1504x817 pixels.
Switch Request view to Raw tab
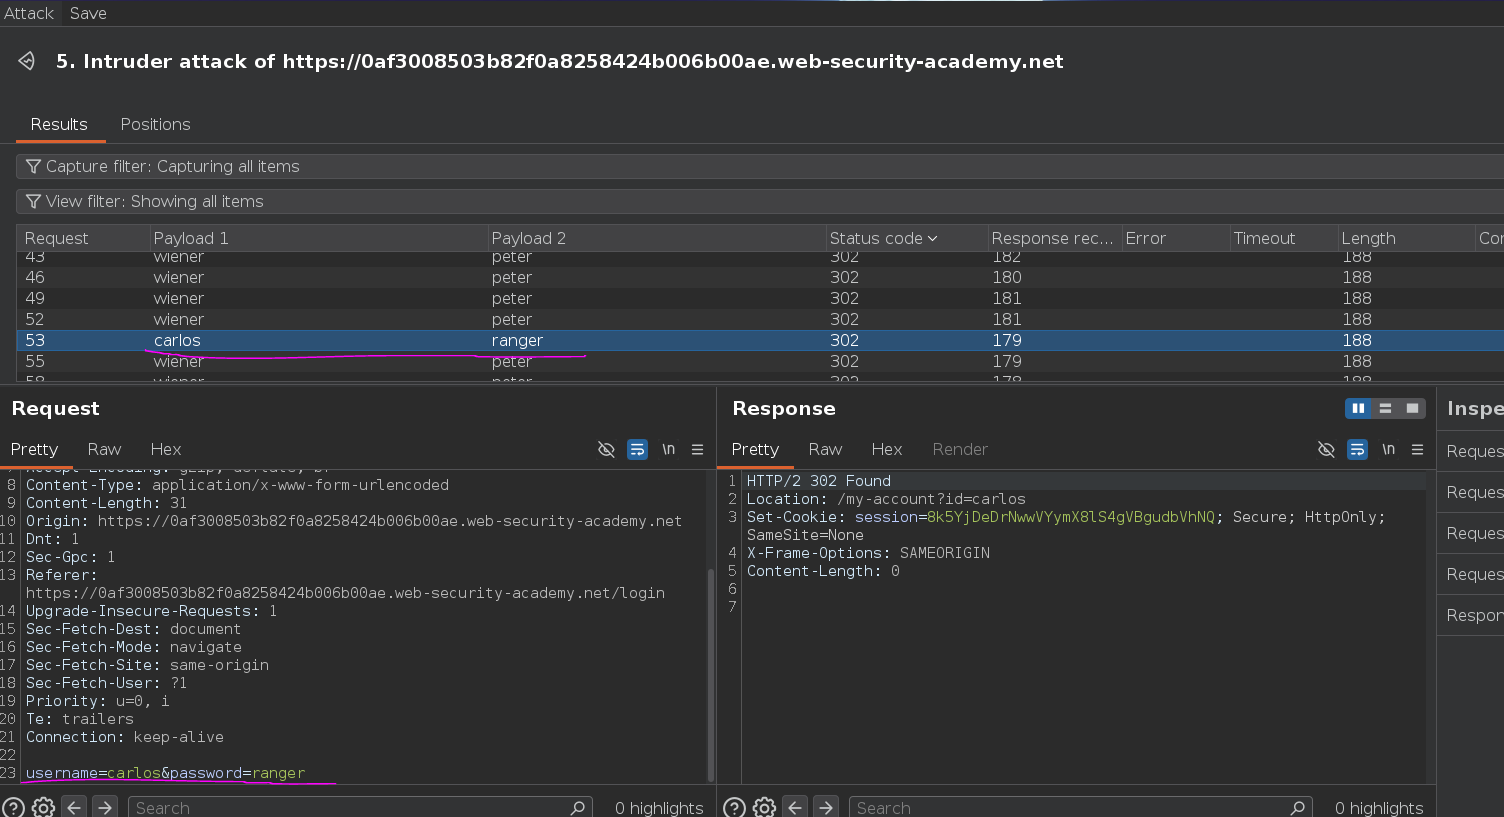[x=104, y=449]
